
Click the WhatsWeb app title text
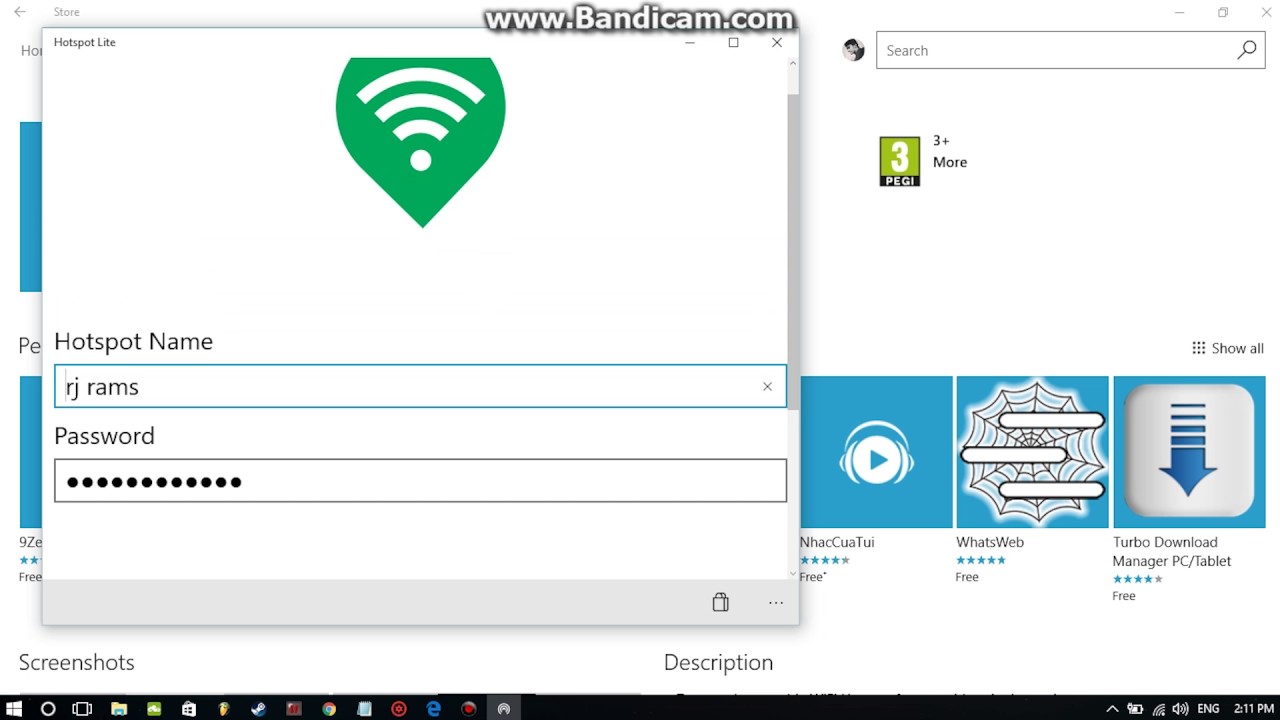coord(990,542)
